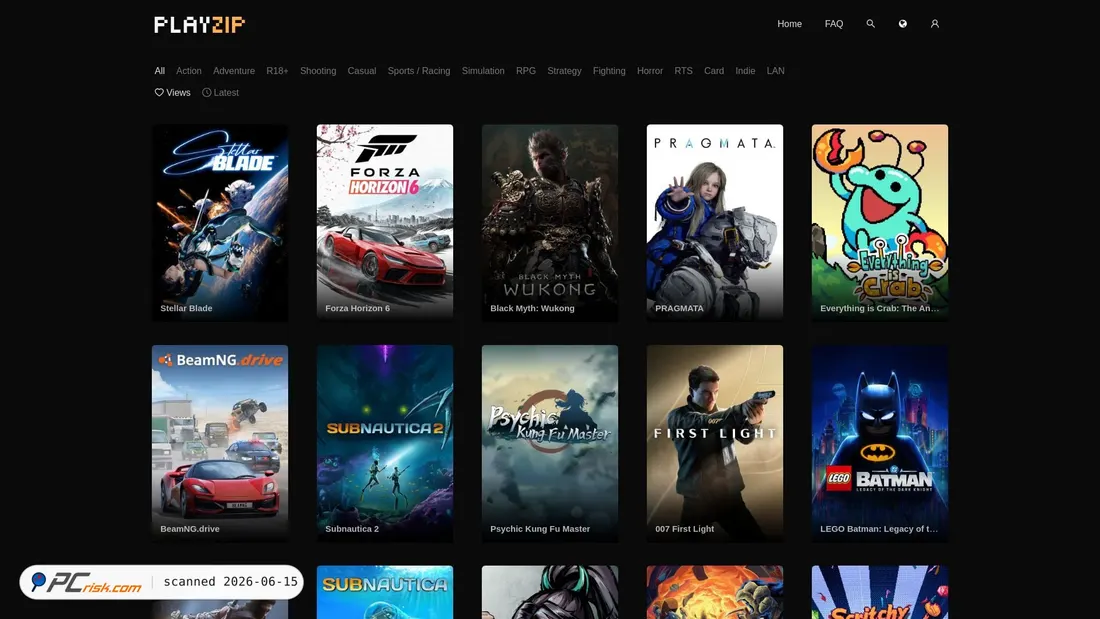This screenshot has height=619, width=1100.
Task: Filter by RTS category
Action: point(683,71)
